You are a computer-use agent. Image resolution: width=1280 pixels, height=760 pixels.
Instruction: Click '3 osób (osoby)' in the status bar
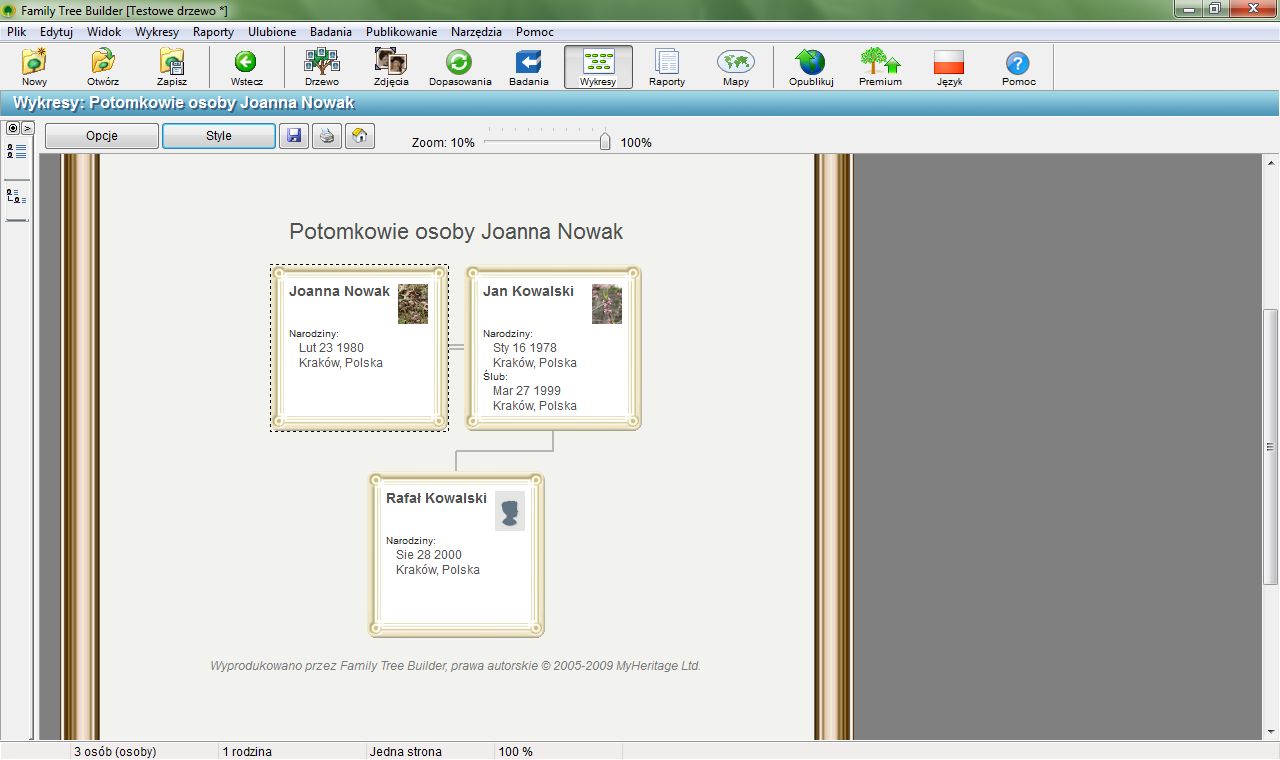point(115,751)
